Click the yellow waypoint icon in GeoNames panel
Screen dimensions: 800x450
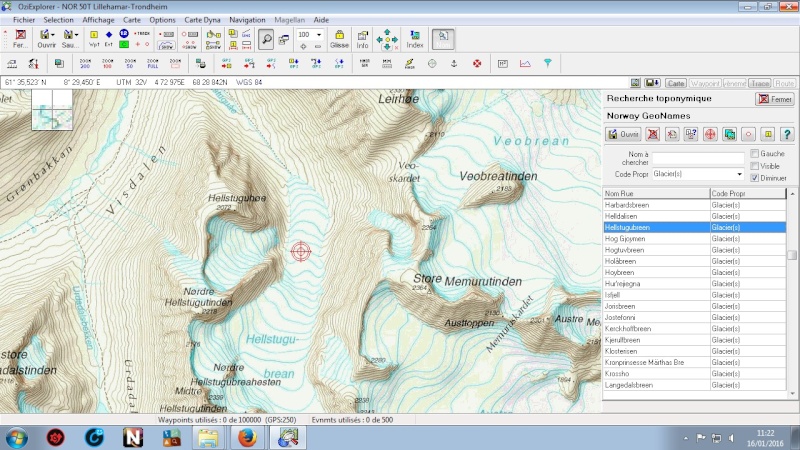768,134
